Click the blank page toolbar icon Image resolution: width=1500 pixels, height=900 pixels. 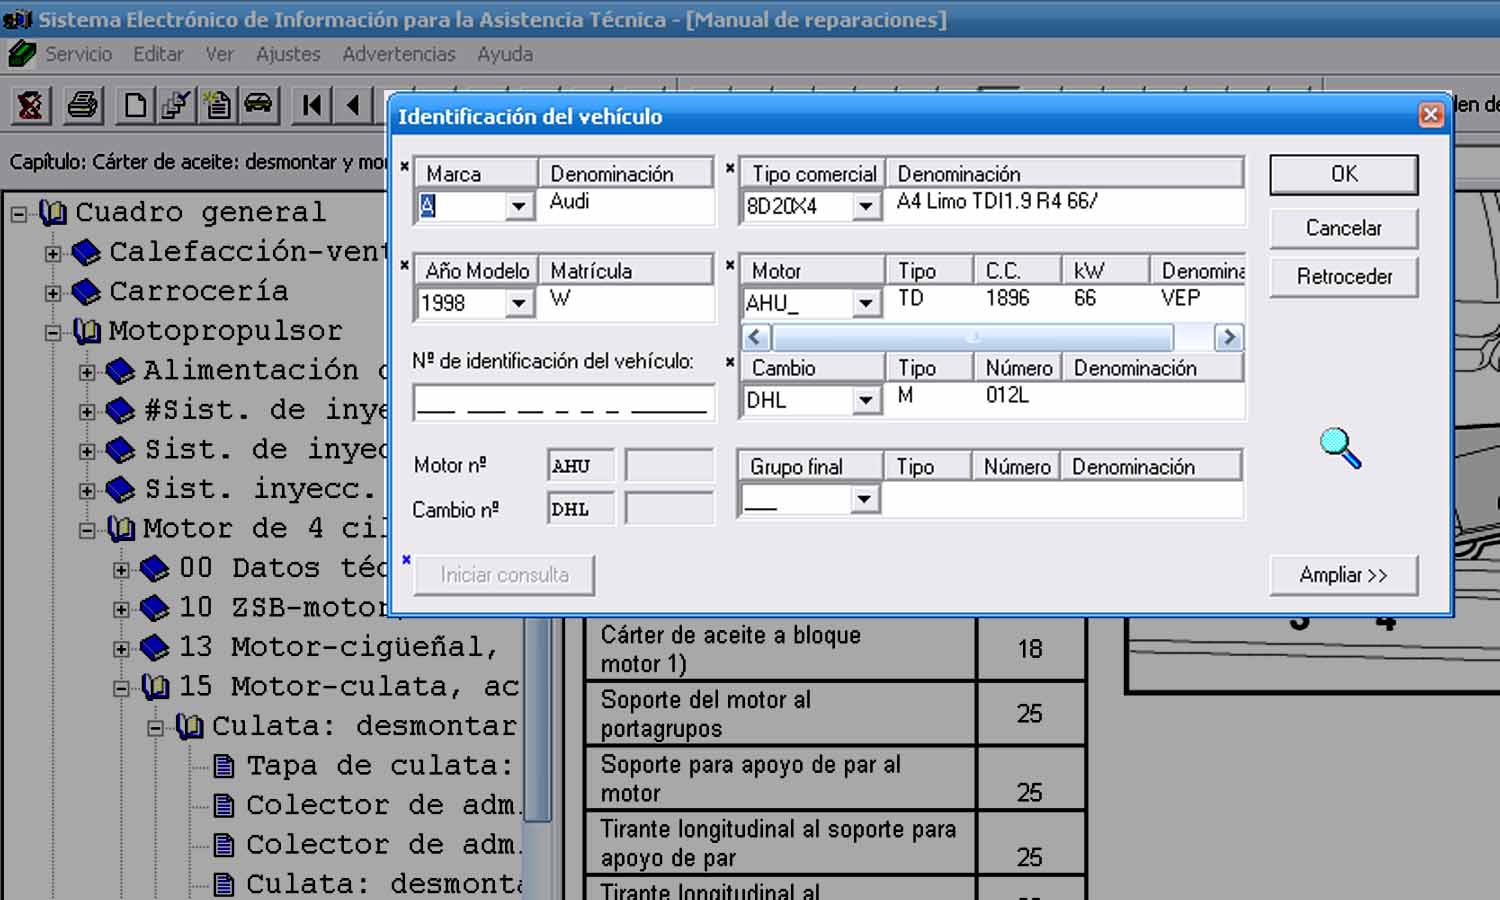coord(135,105)
